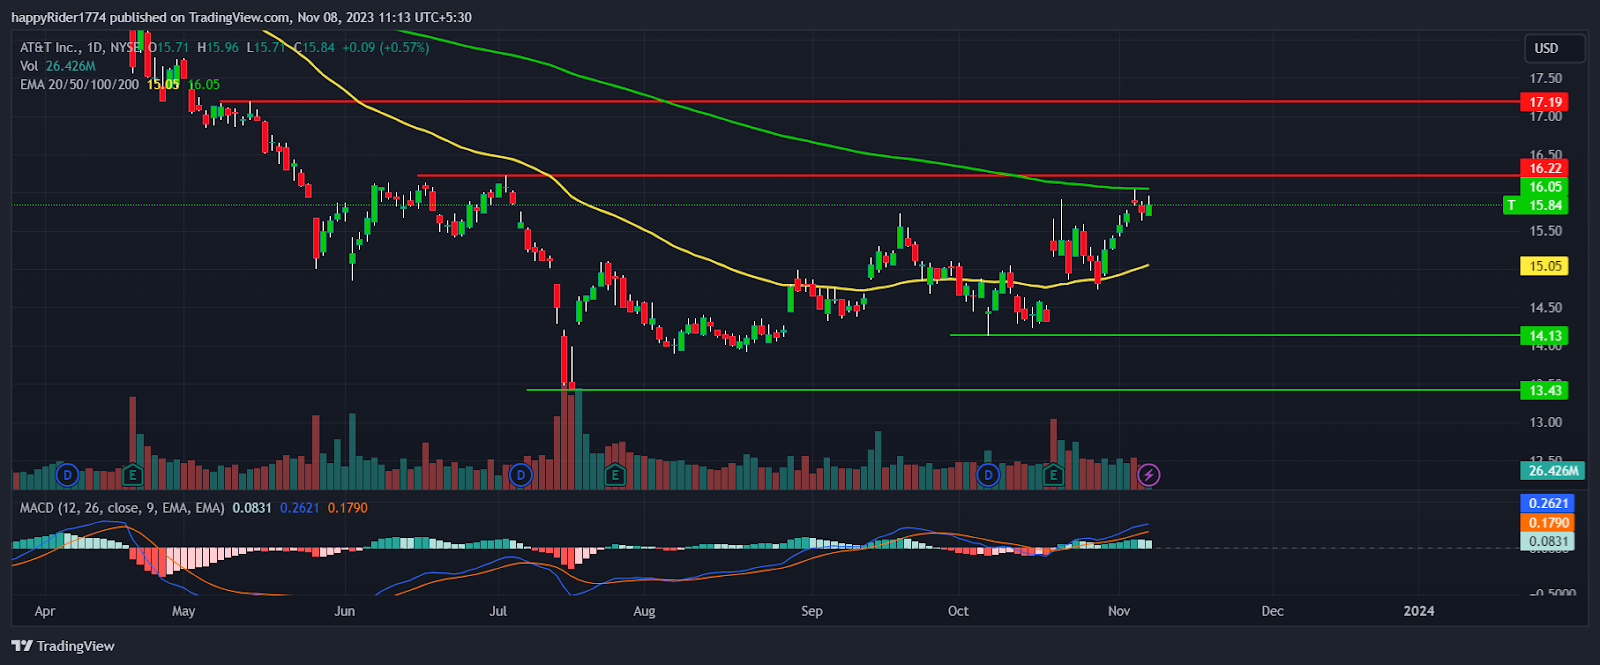Click the 17.50 price axis tick
The height and width of the screenshot is (665, 1600).
[x=1545, y=78]
